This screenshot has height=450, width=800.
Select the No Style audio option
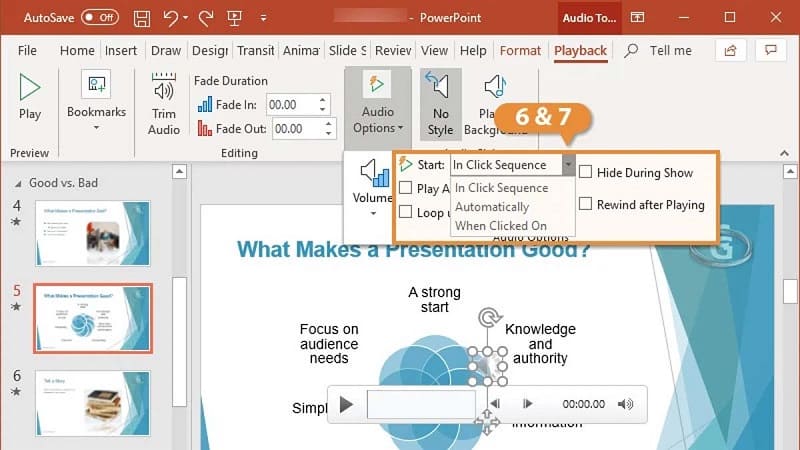(441, 104)
